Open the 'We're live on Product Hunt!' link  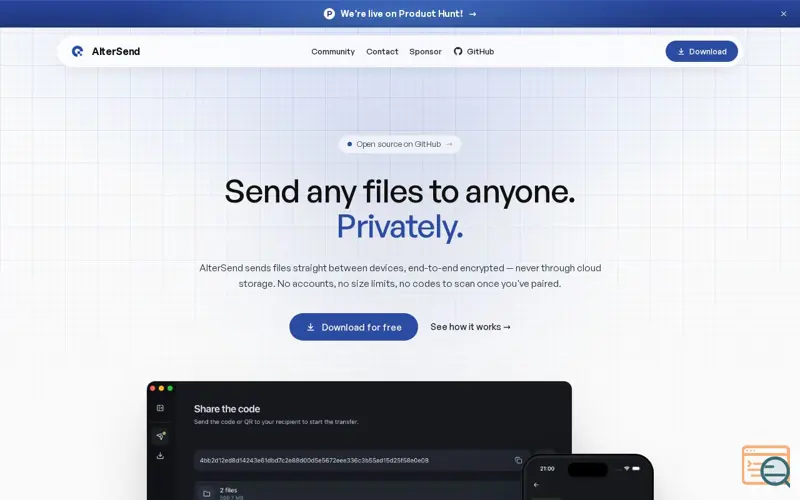(401, 14)
